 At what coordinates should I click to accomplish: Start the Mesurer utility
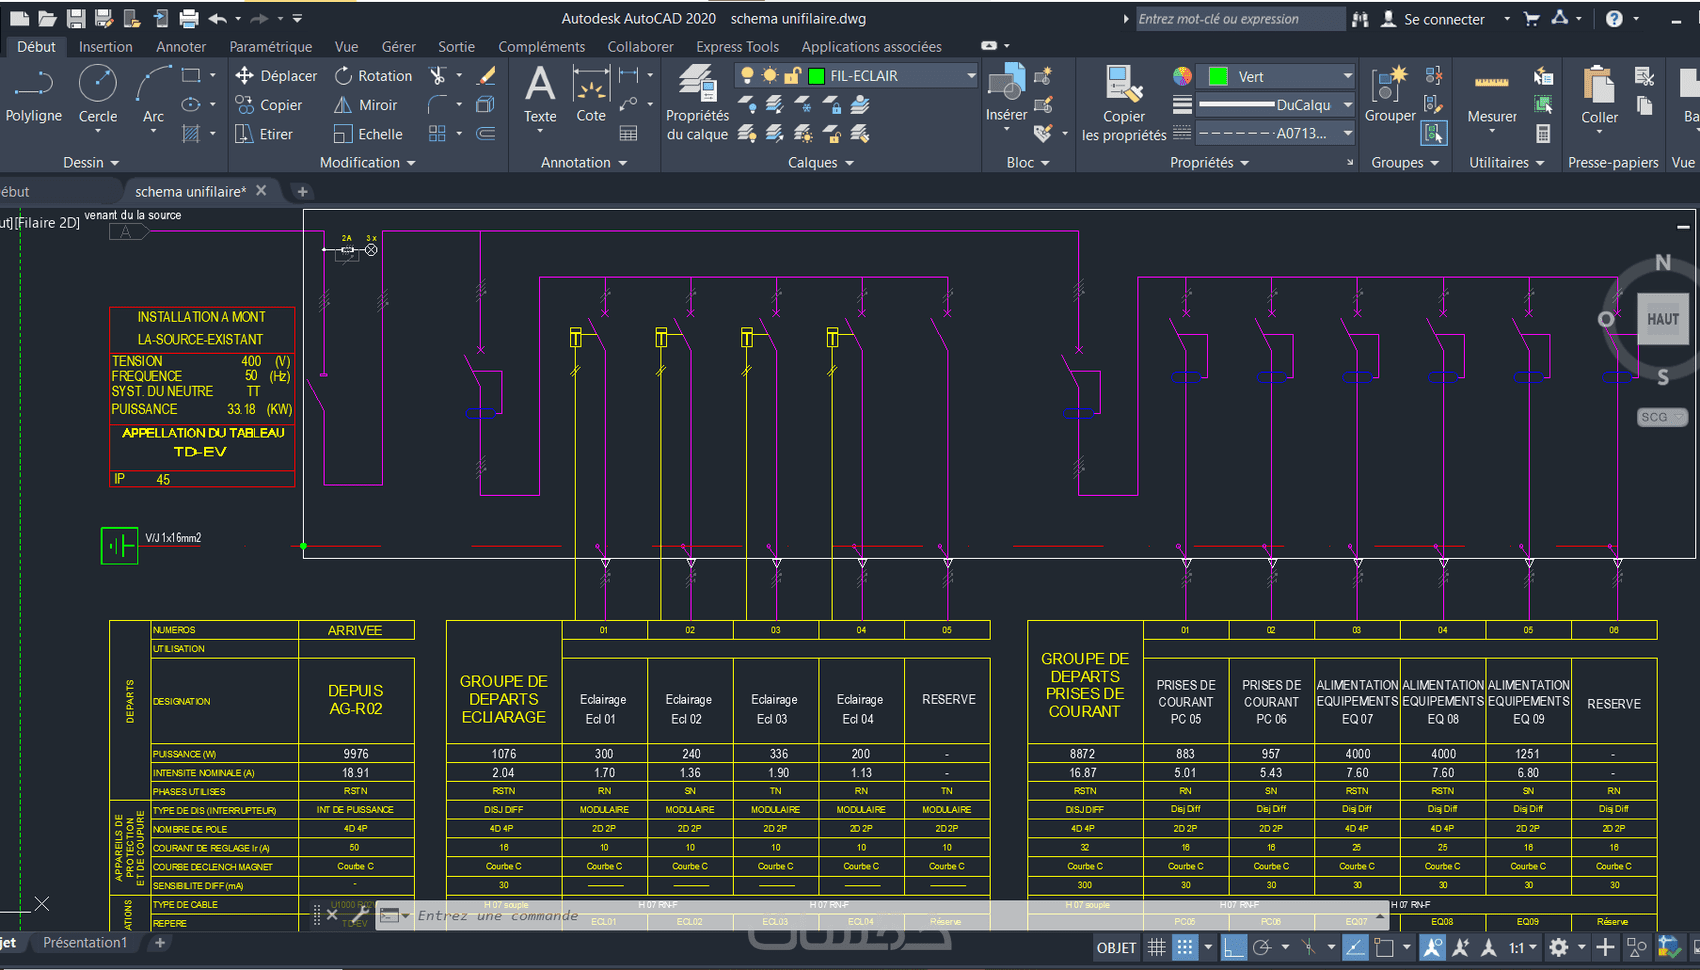pyautogui.click(x=1491, y=95)
